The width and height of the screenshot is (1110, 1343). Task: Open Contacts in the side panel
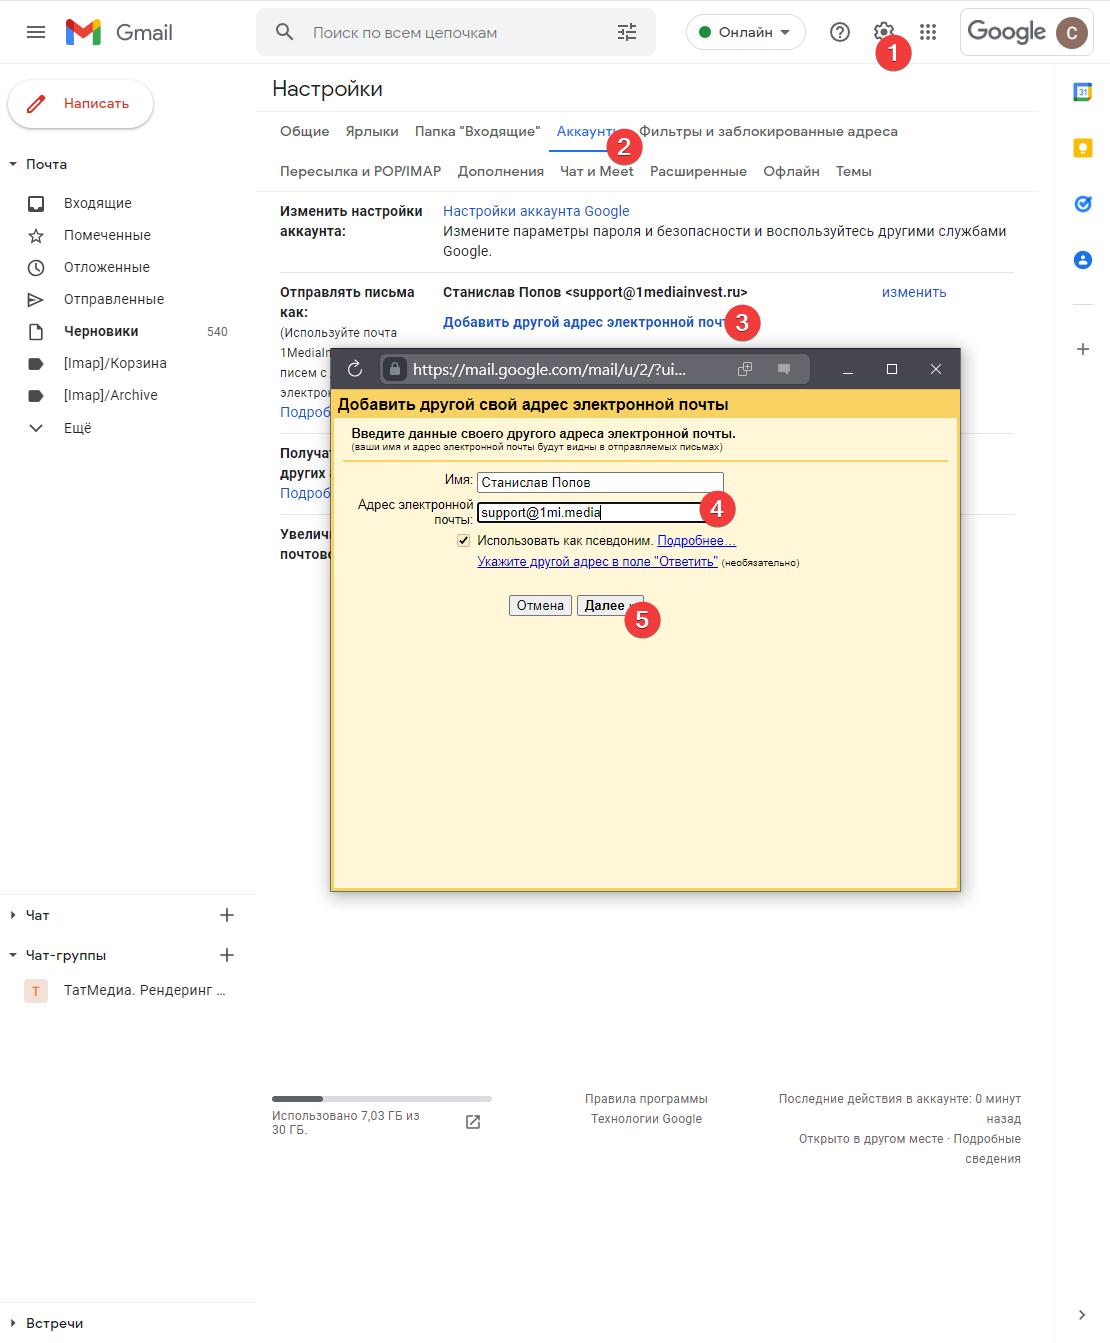pyautogui.click(x=1082, y=260)
